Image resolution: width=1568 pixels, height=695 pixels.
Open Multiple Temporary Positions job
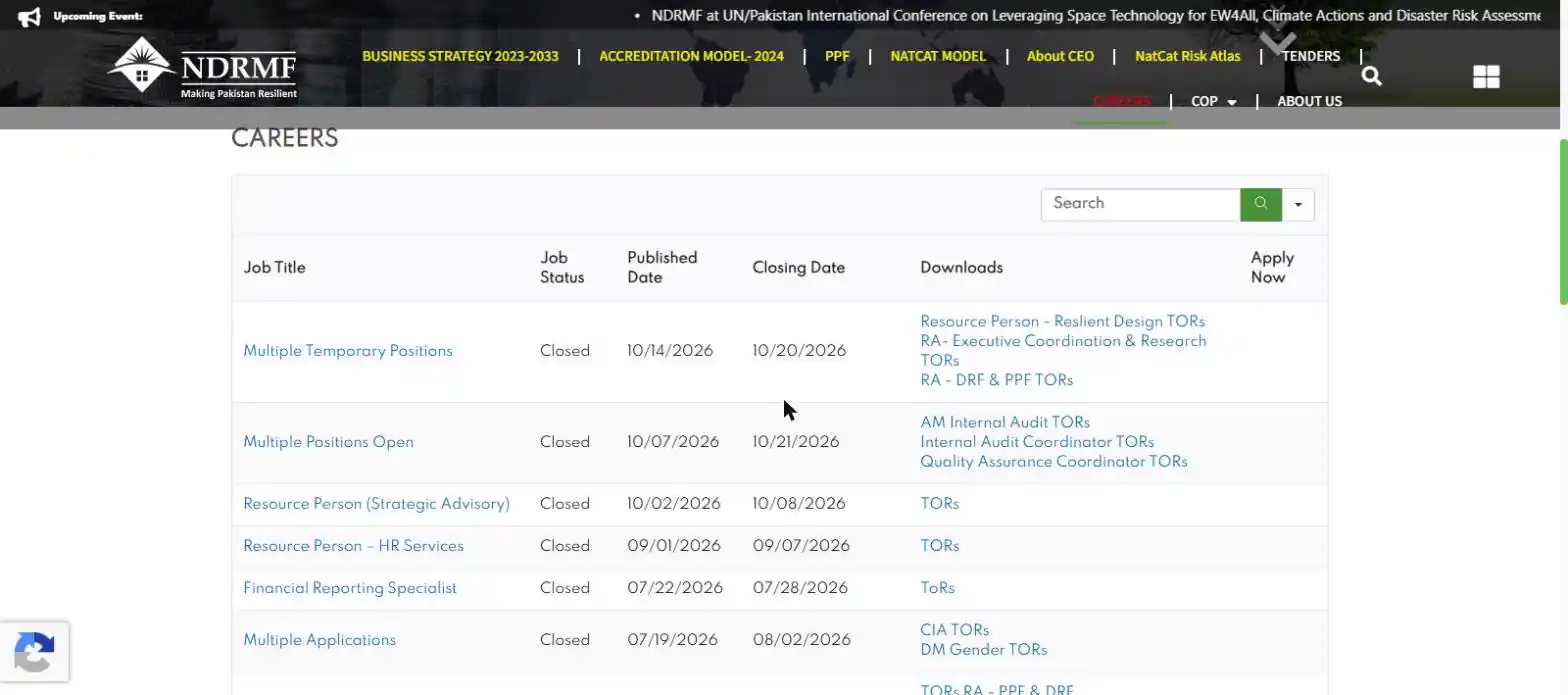[x=348, y=351]
